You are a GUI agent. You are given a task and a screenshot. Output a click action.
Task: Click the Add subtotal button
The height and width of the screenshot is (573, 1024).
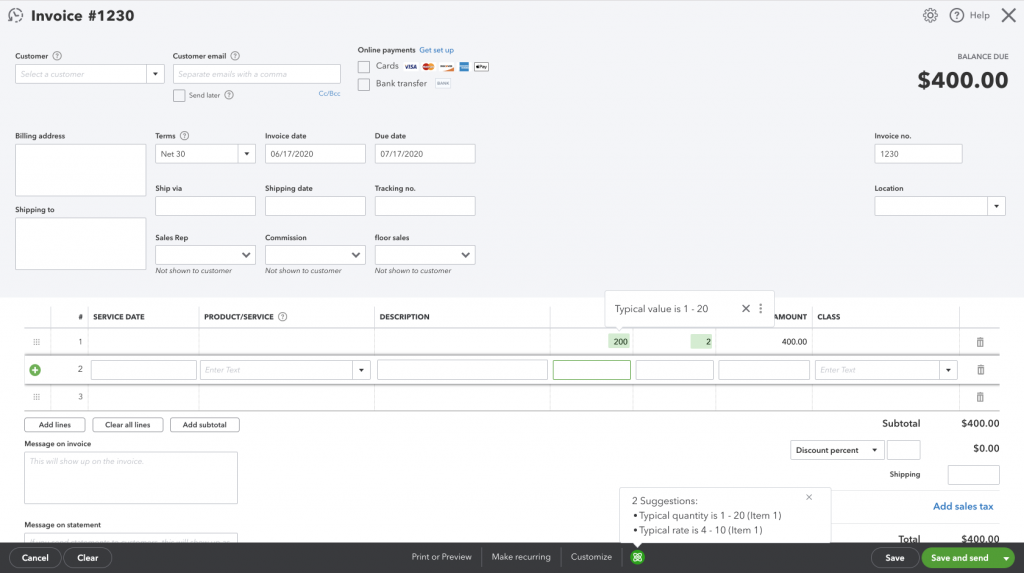204,425
